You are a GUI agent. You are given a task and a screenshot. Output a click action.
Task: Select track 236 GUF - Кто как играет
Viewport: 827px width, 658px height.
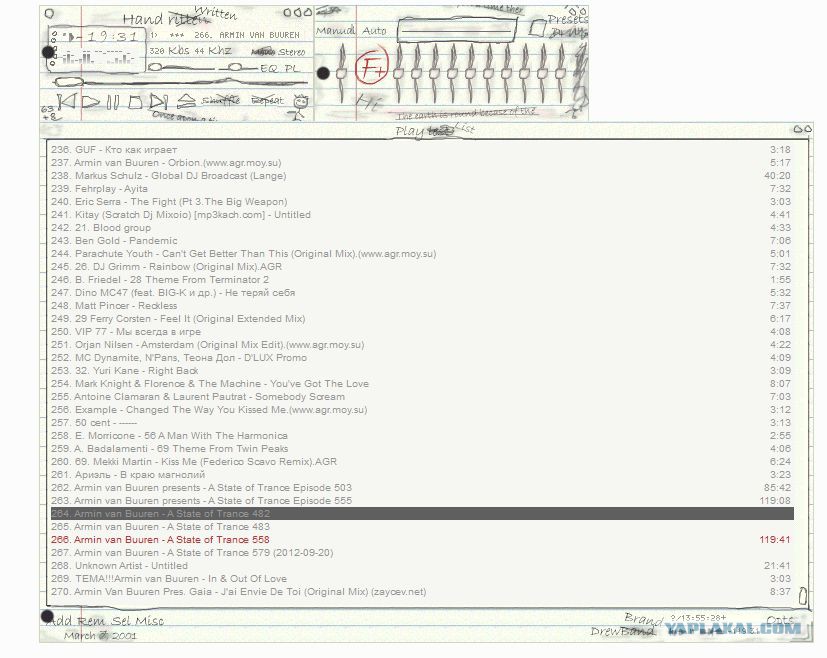click(422, 150)
